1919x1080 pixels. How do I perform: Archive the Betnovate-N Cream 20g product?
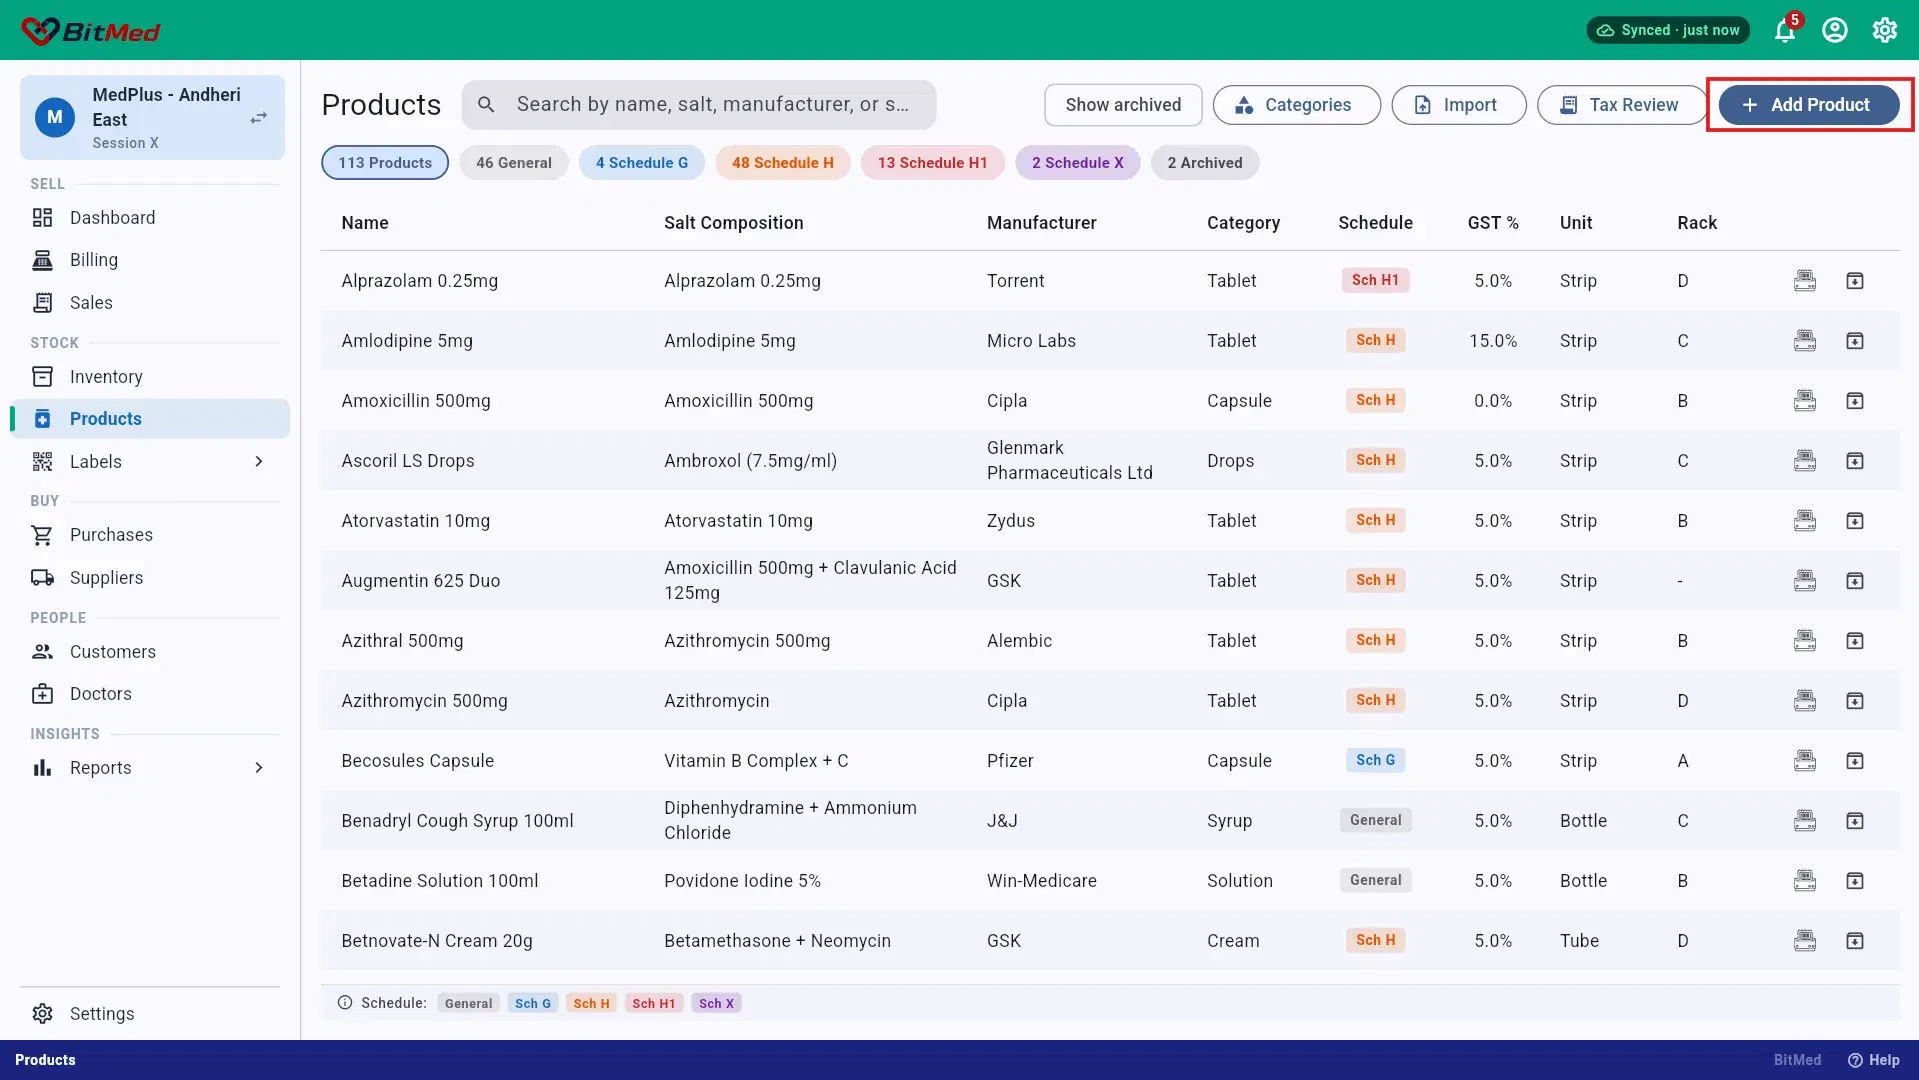click(1855, 941)
